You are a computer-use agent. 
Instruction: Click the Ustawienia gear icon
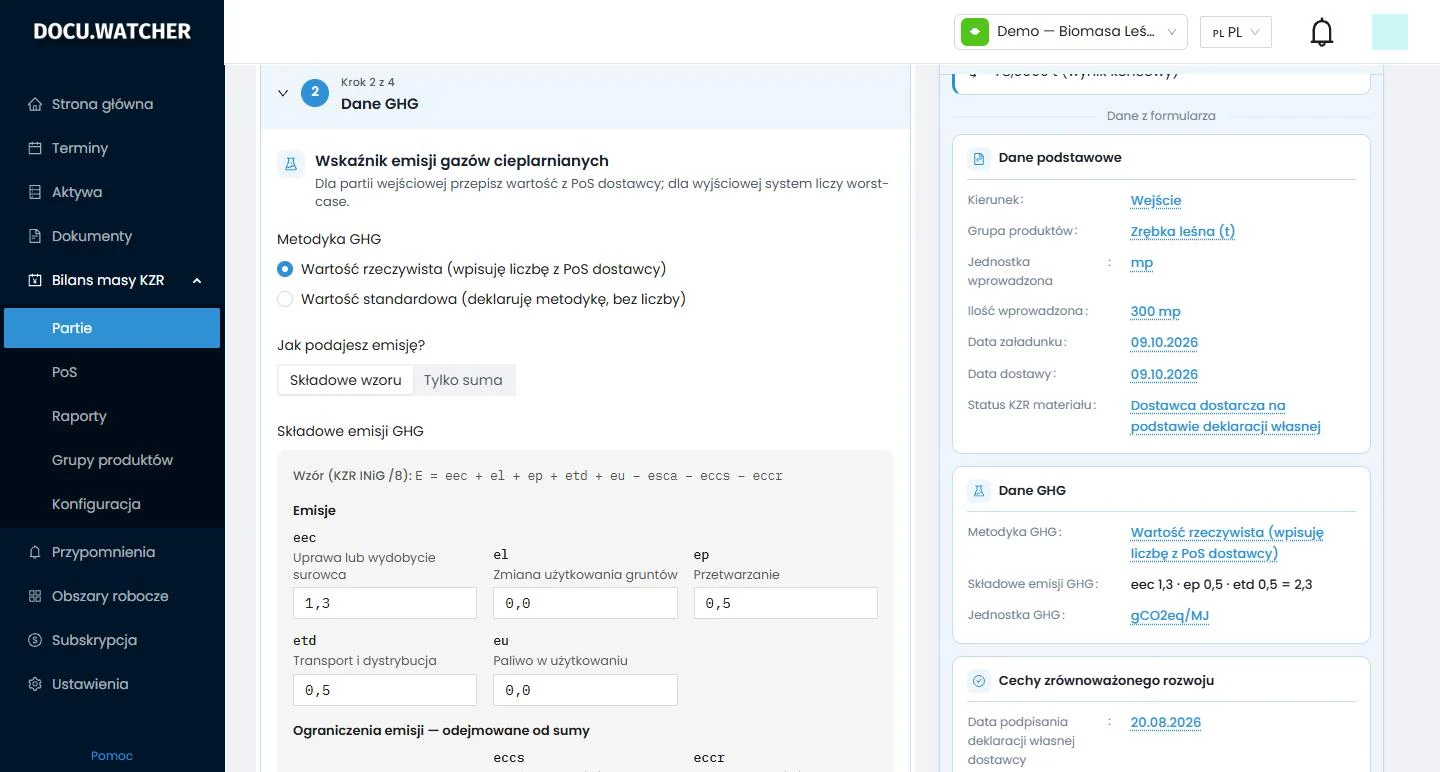35,684
